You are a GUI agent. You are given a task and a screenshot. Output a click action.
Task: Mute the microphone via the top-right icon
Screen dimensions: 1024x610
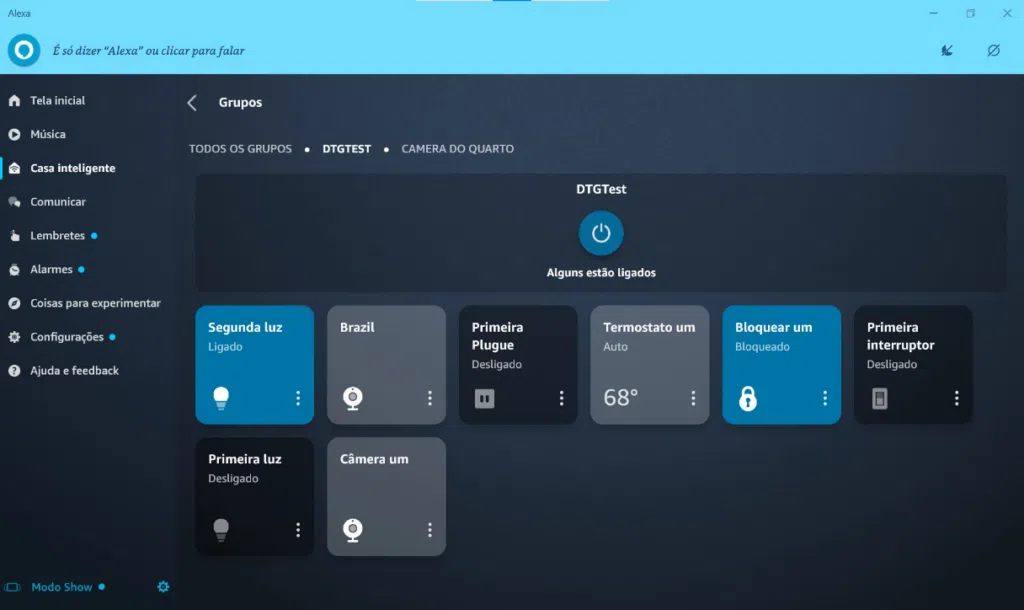click(x=946, y=49)
